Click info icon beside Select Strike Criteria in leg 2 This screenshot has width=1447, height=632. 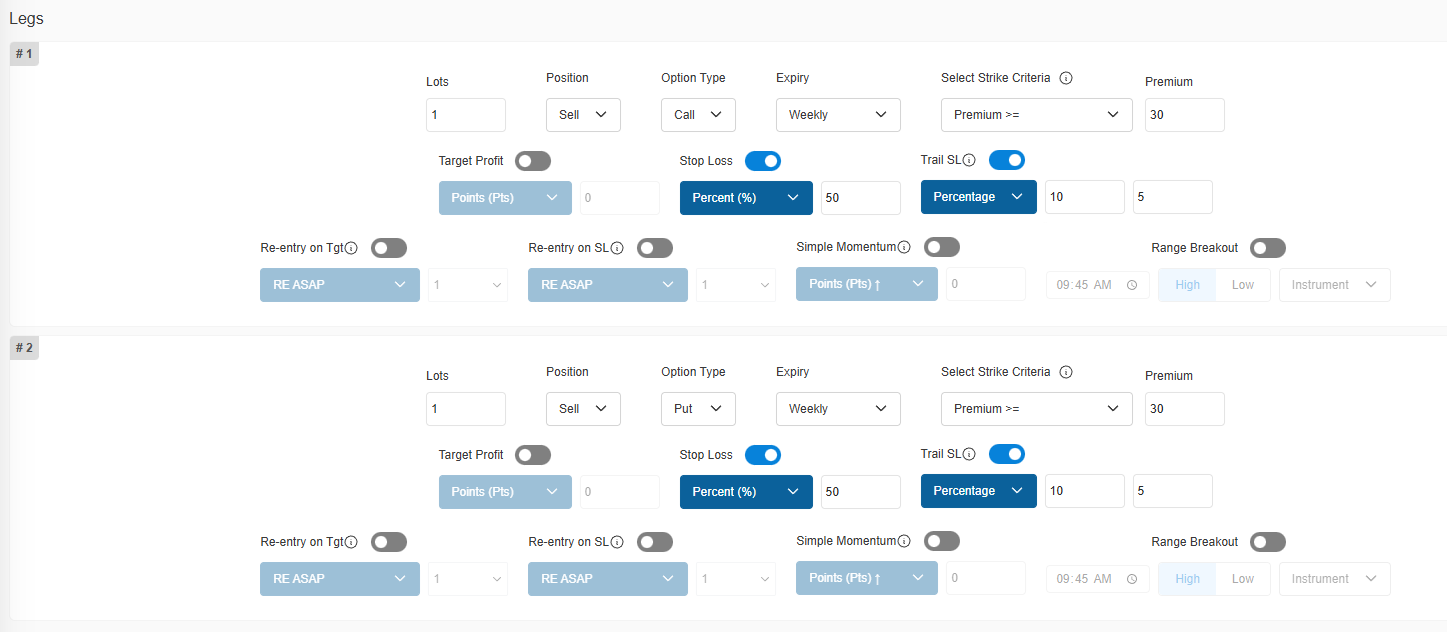click(x=1066, y=372)
